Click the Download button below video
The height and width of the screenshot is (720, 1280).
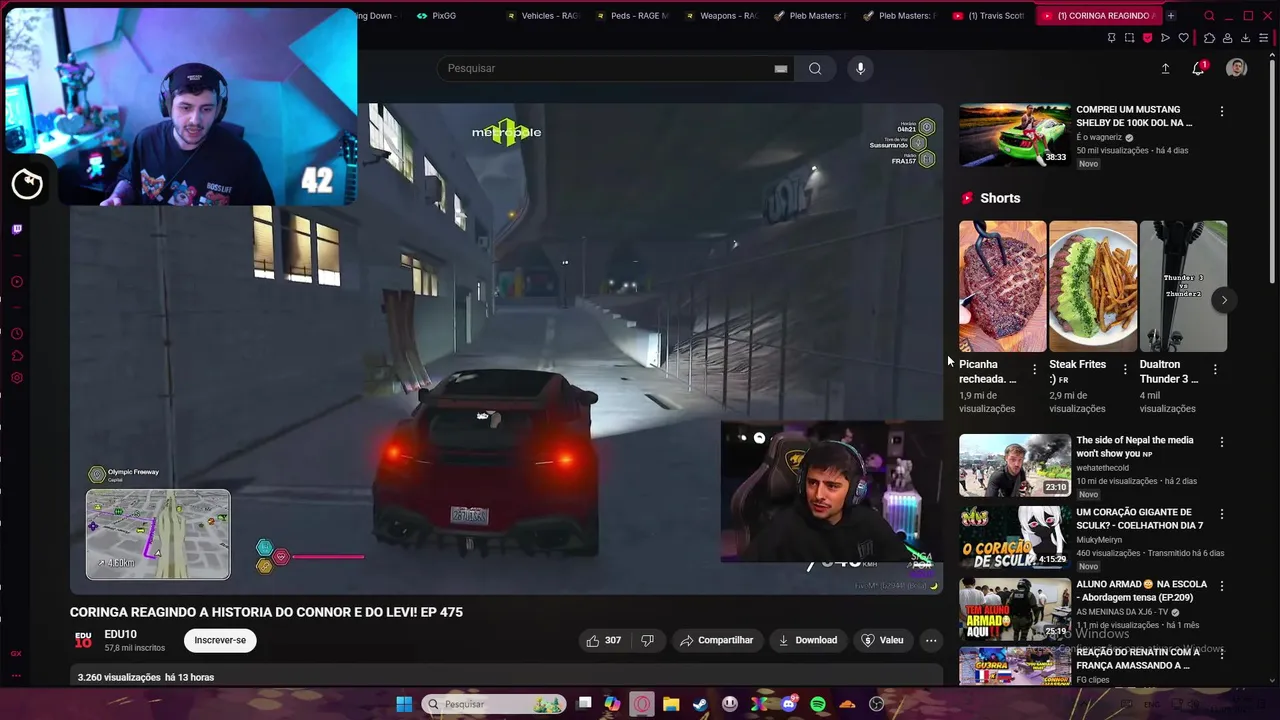(x=808, y=640)
